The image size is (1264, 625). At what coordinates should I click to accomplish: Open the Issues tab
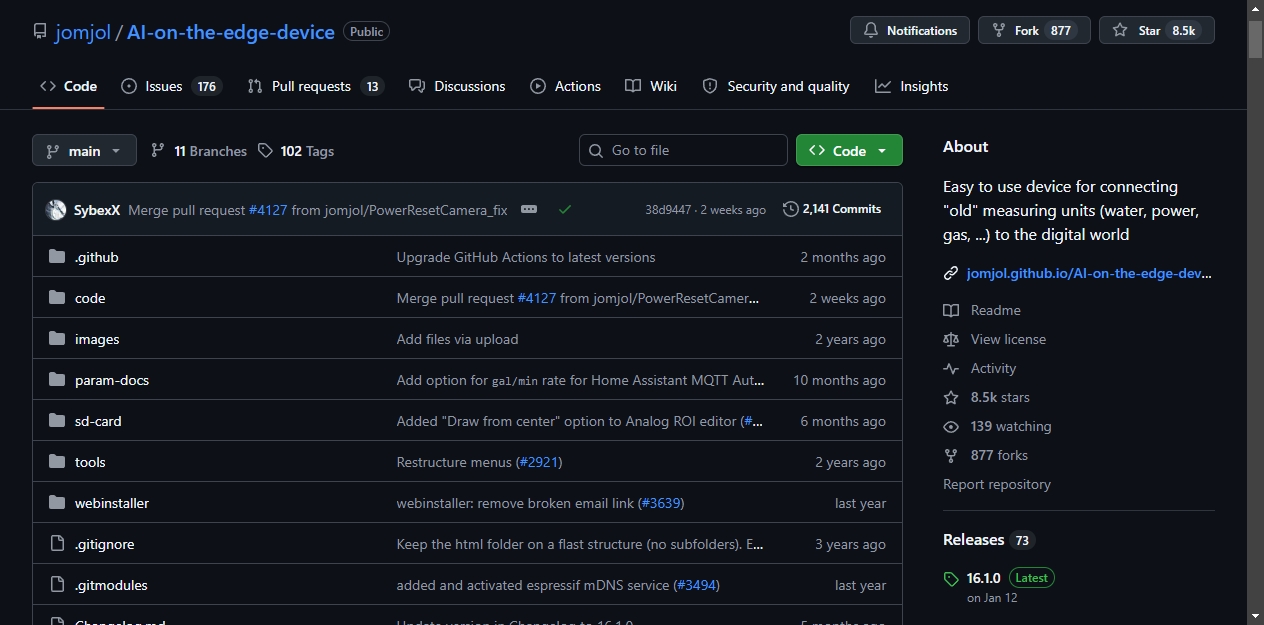[170, 86]
